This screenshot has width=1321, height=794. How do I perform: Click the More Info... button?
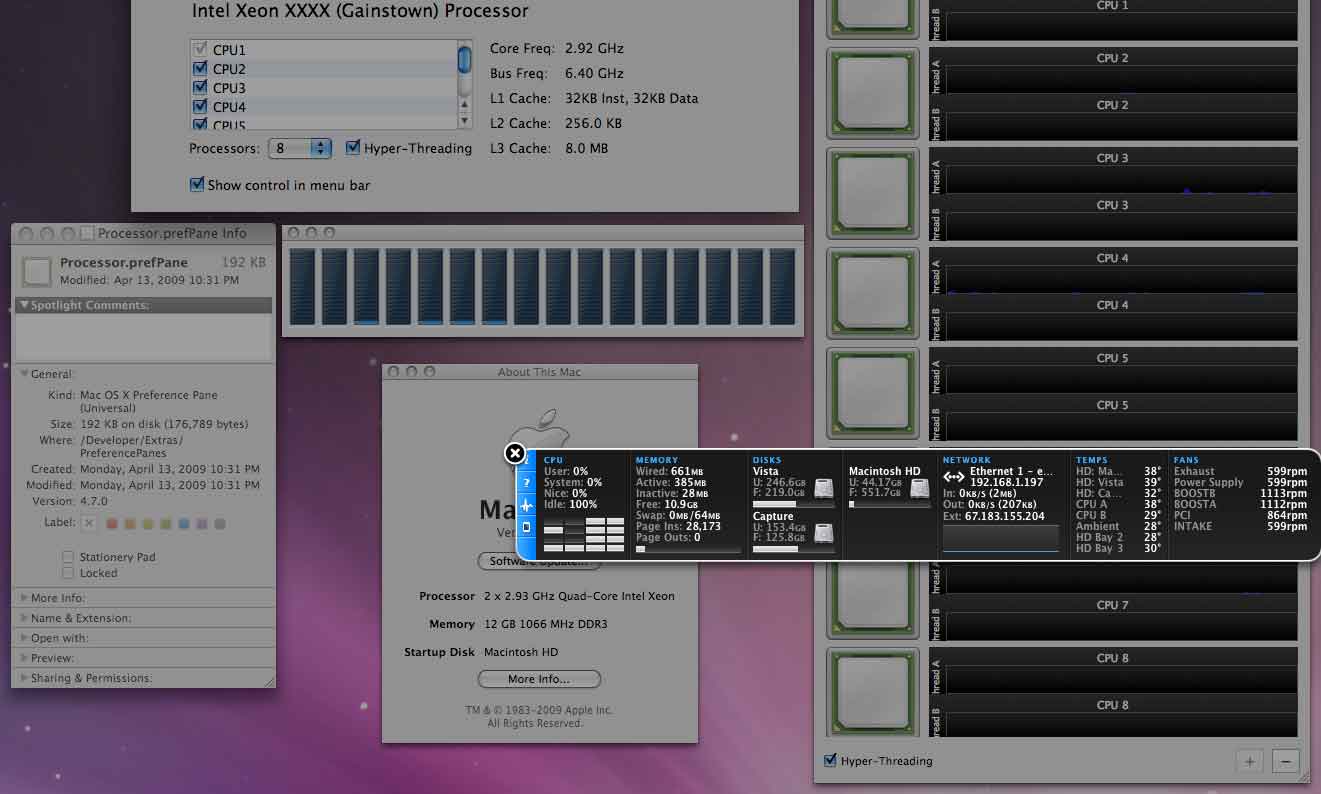tap(539, 679)
